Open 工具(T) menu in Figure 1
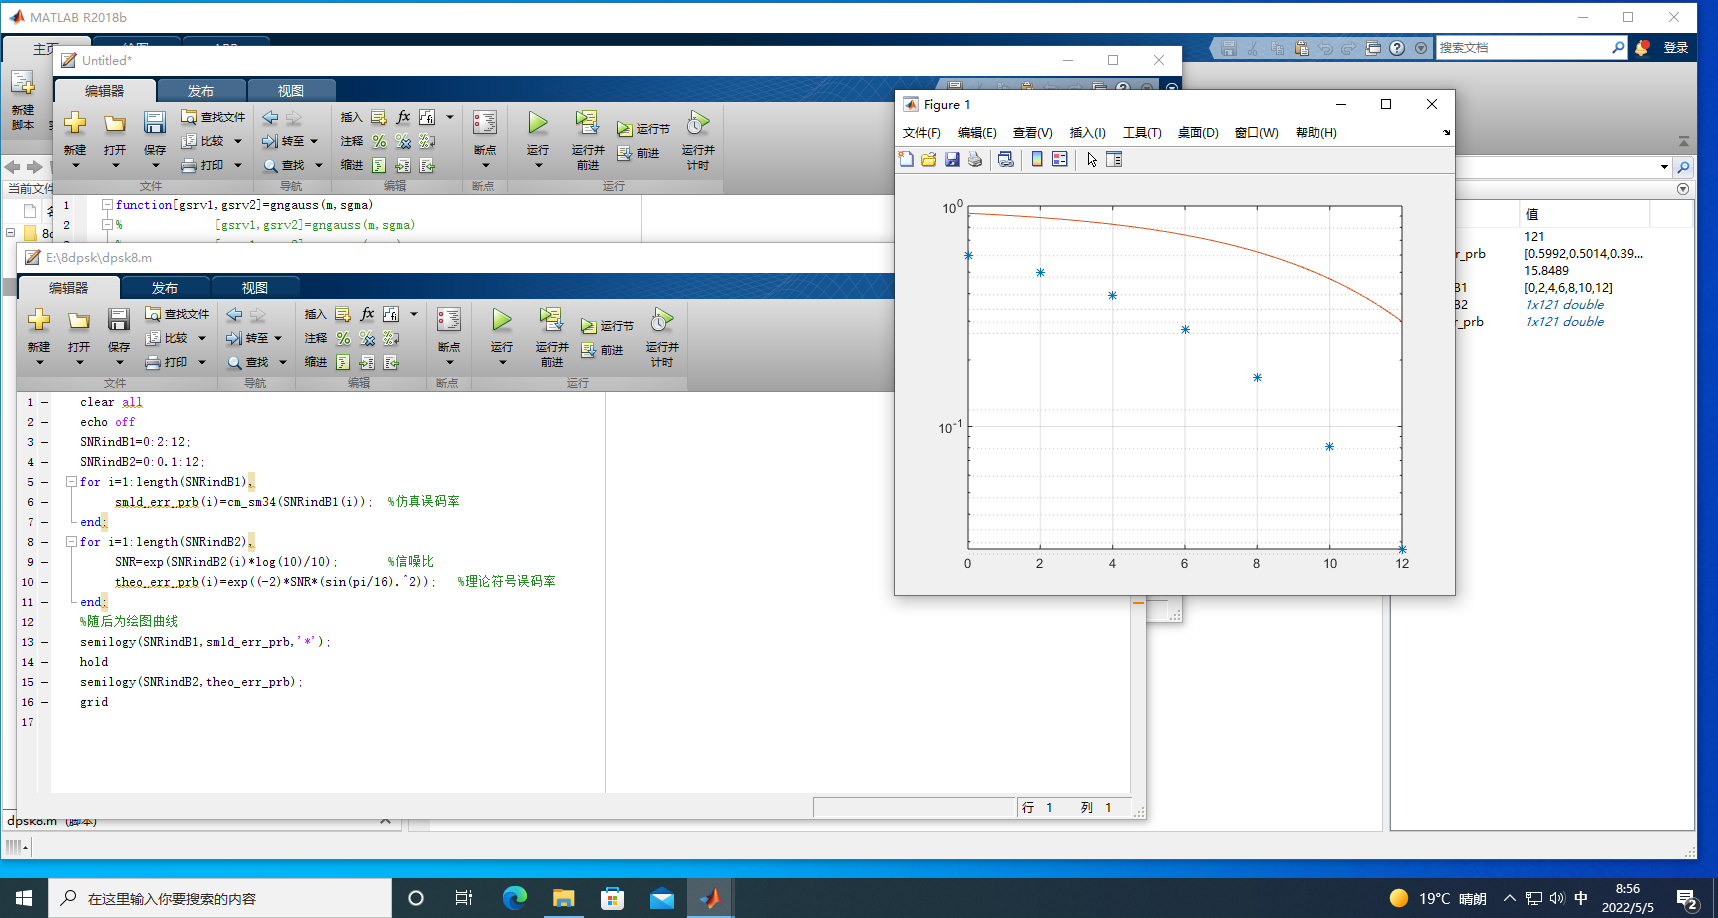The height and width of the screenshot is (918, 1718). (1142, 132)
